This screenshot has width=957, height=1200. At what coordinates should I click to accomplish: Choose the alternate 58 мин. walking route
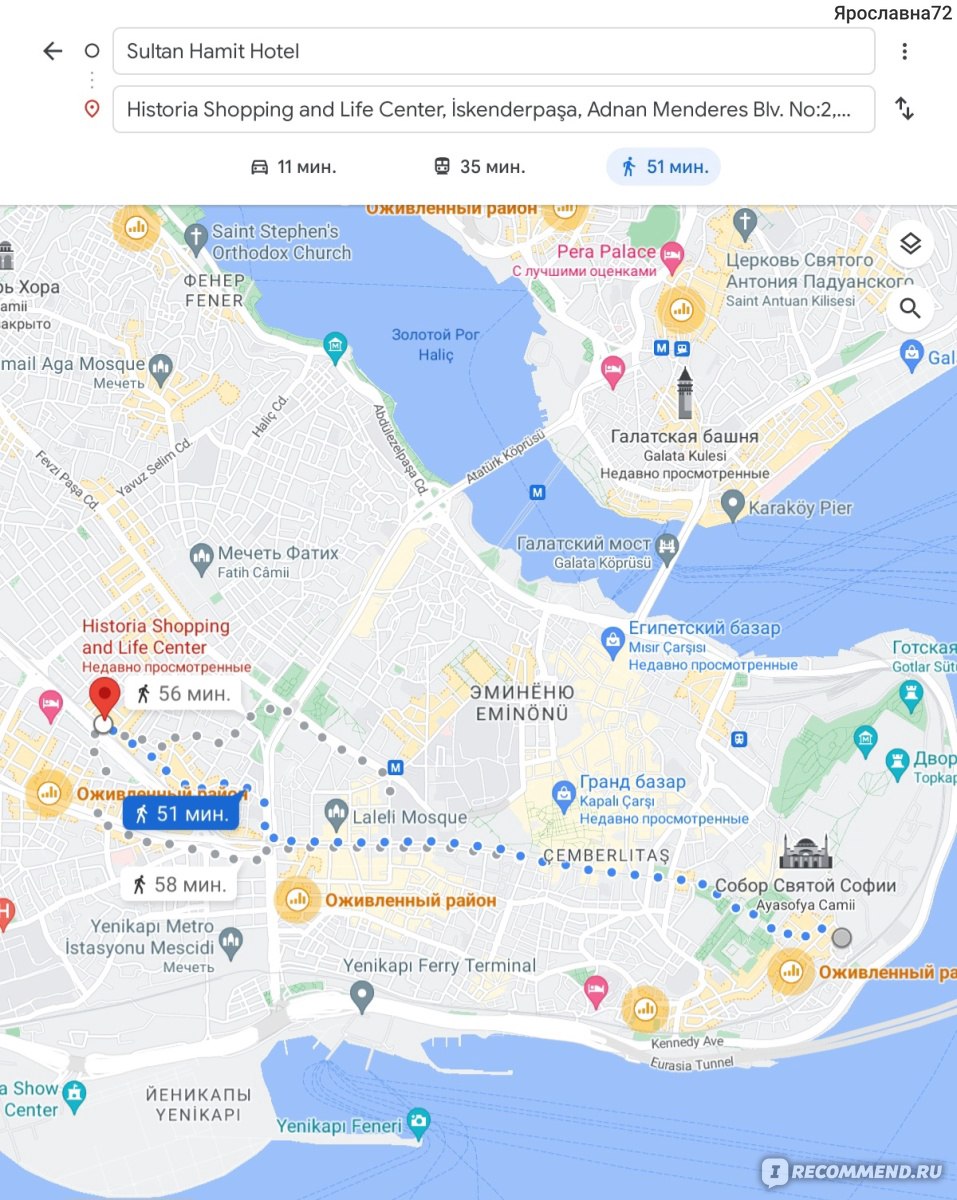coord(179,884)
